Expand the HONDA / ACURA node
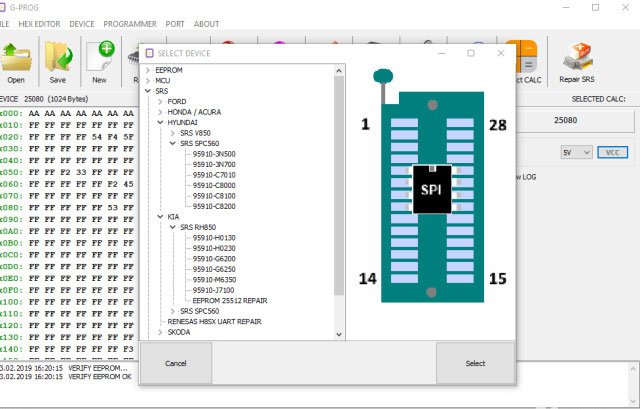The height and width of the screenshot is (409, 640). point(160,112)
